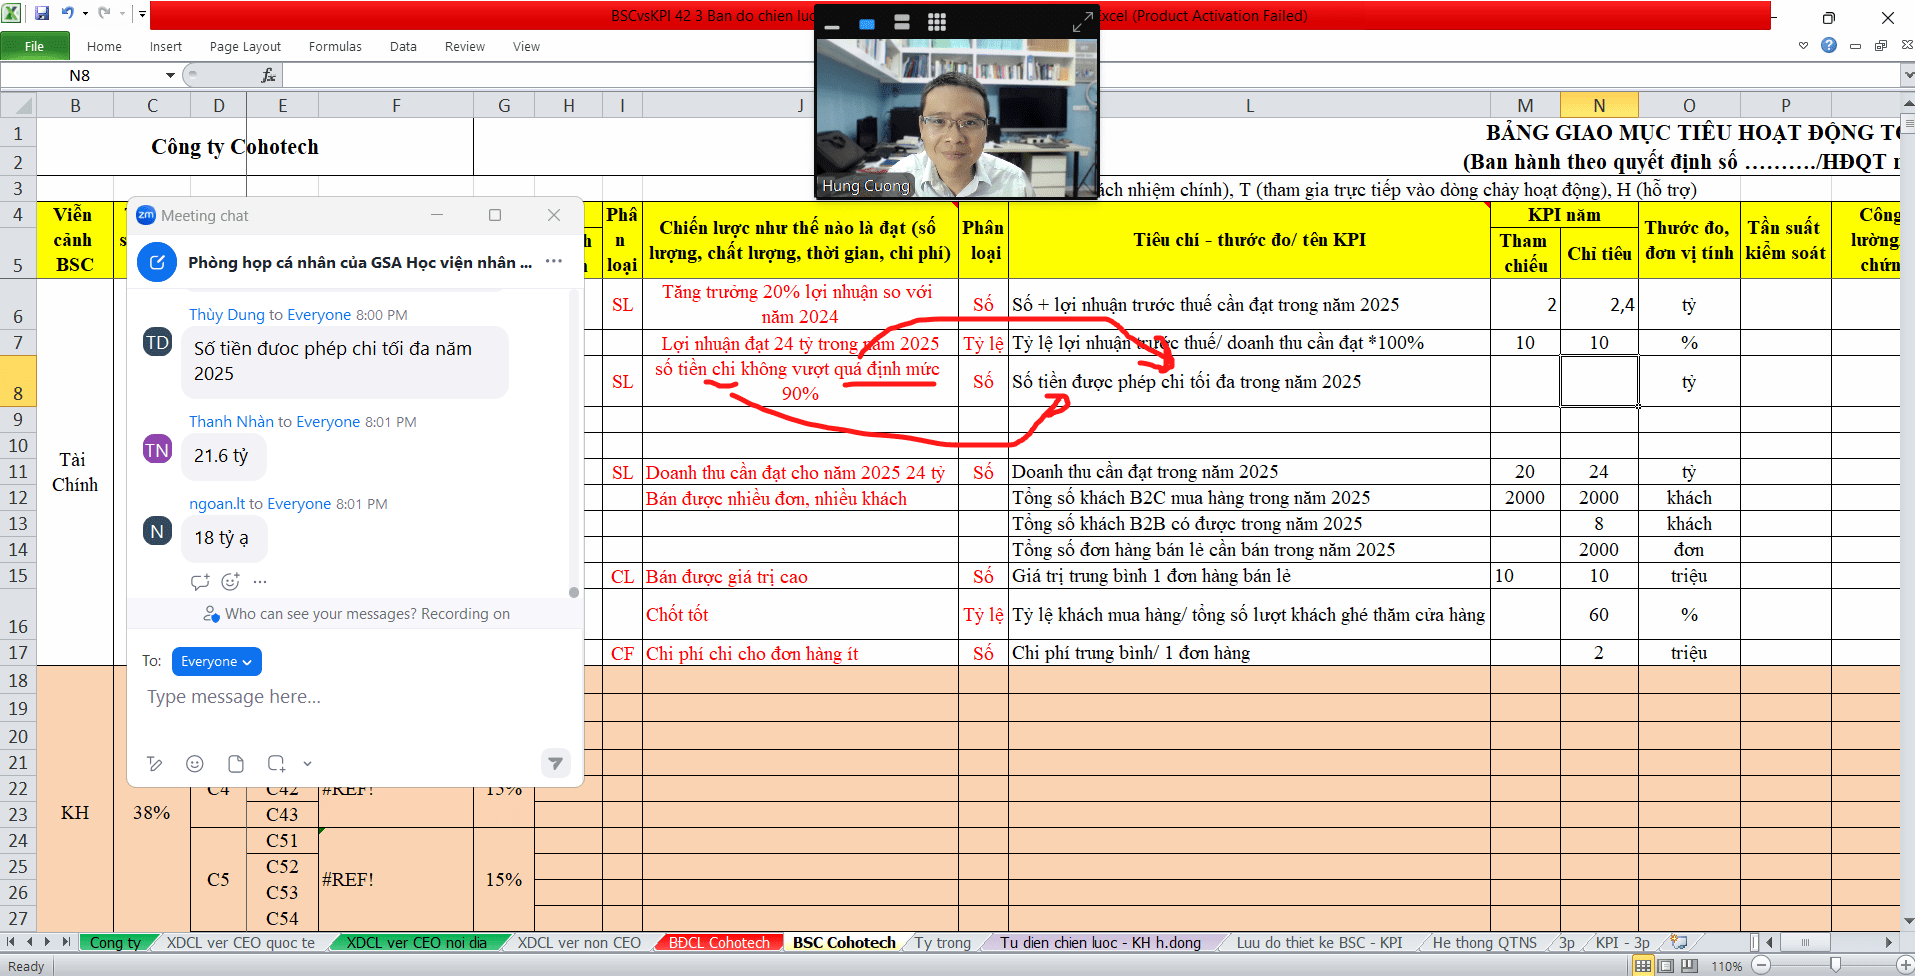The width and height of the screenshot is (1915, 976).
Task: Click the send message button
Action: (x=555, y=763)
